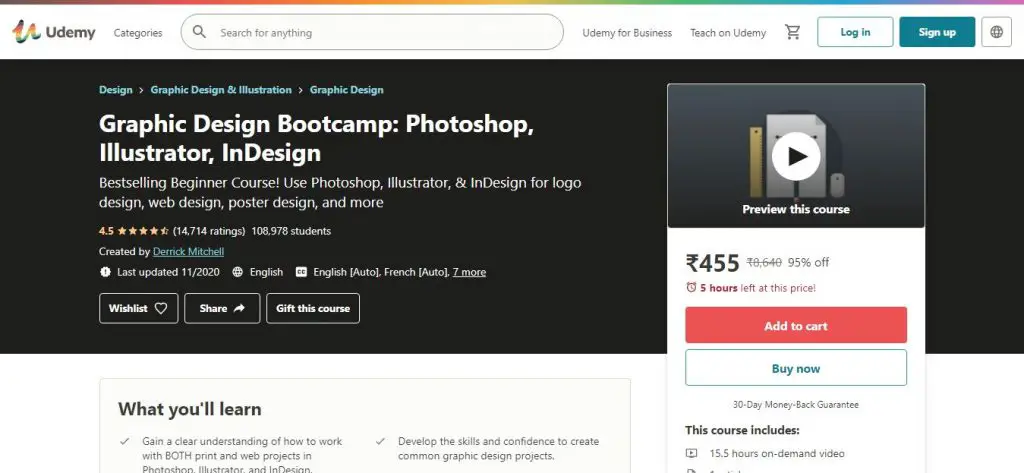Navigate to Graphic Design & Illustration breadcrumb
The width and height of the screenshot is (1024, 473).
click(x=221, y=90)
